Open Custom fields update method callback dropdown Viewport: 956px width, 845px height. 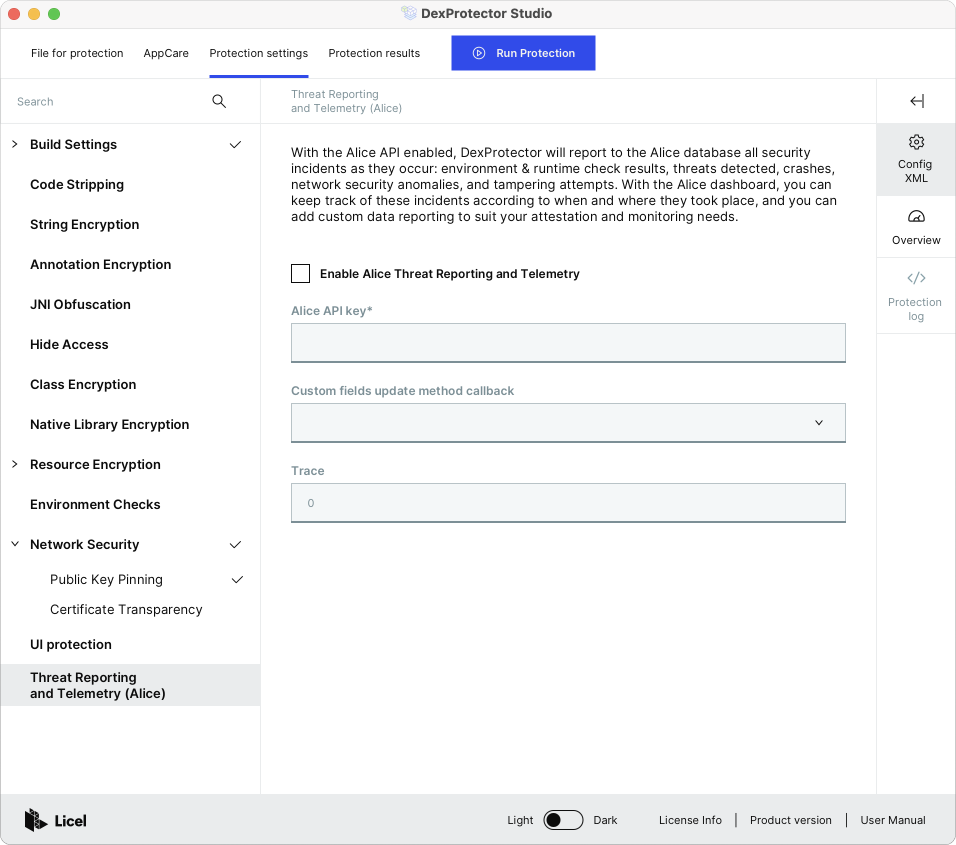point(568,422)
